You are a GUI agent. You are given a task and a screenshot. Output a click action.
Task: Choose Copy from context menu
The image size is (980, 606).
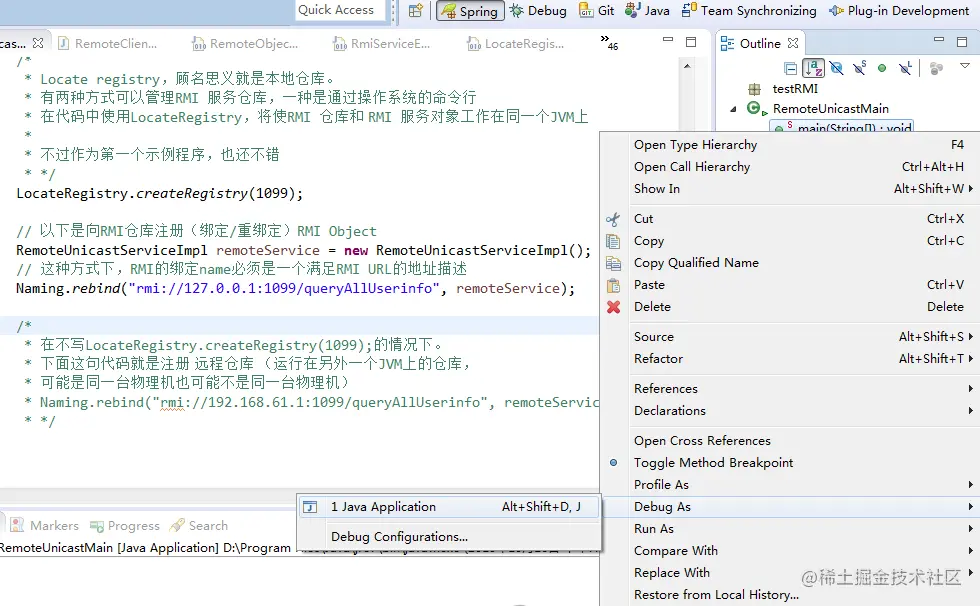(x=789, y=241)
